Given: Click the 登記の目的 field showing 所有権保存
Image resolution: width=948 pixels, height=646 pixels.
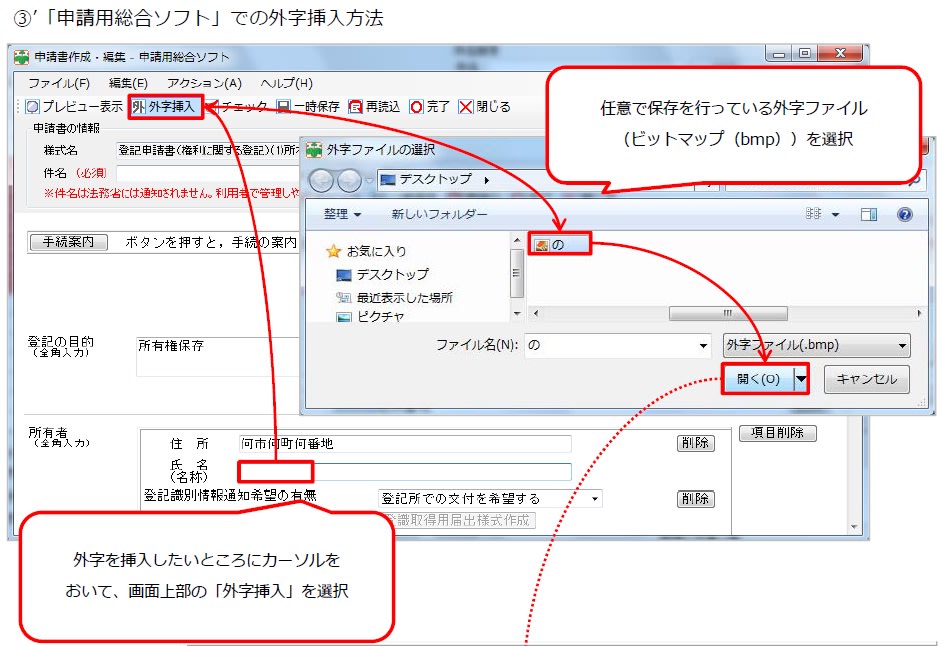Looking at the screenshot, I should (218, 357).
